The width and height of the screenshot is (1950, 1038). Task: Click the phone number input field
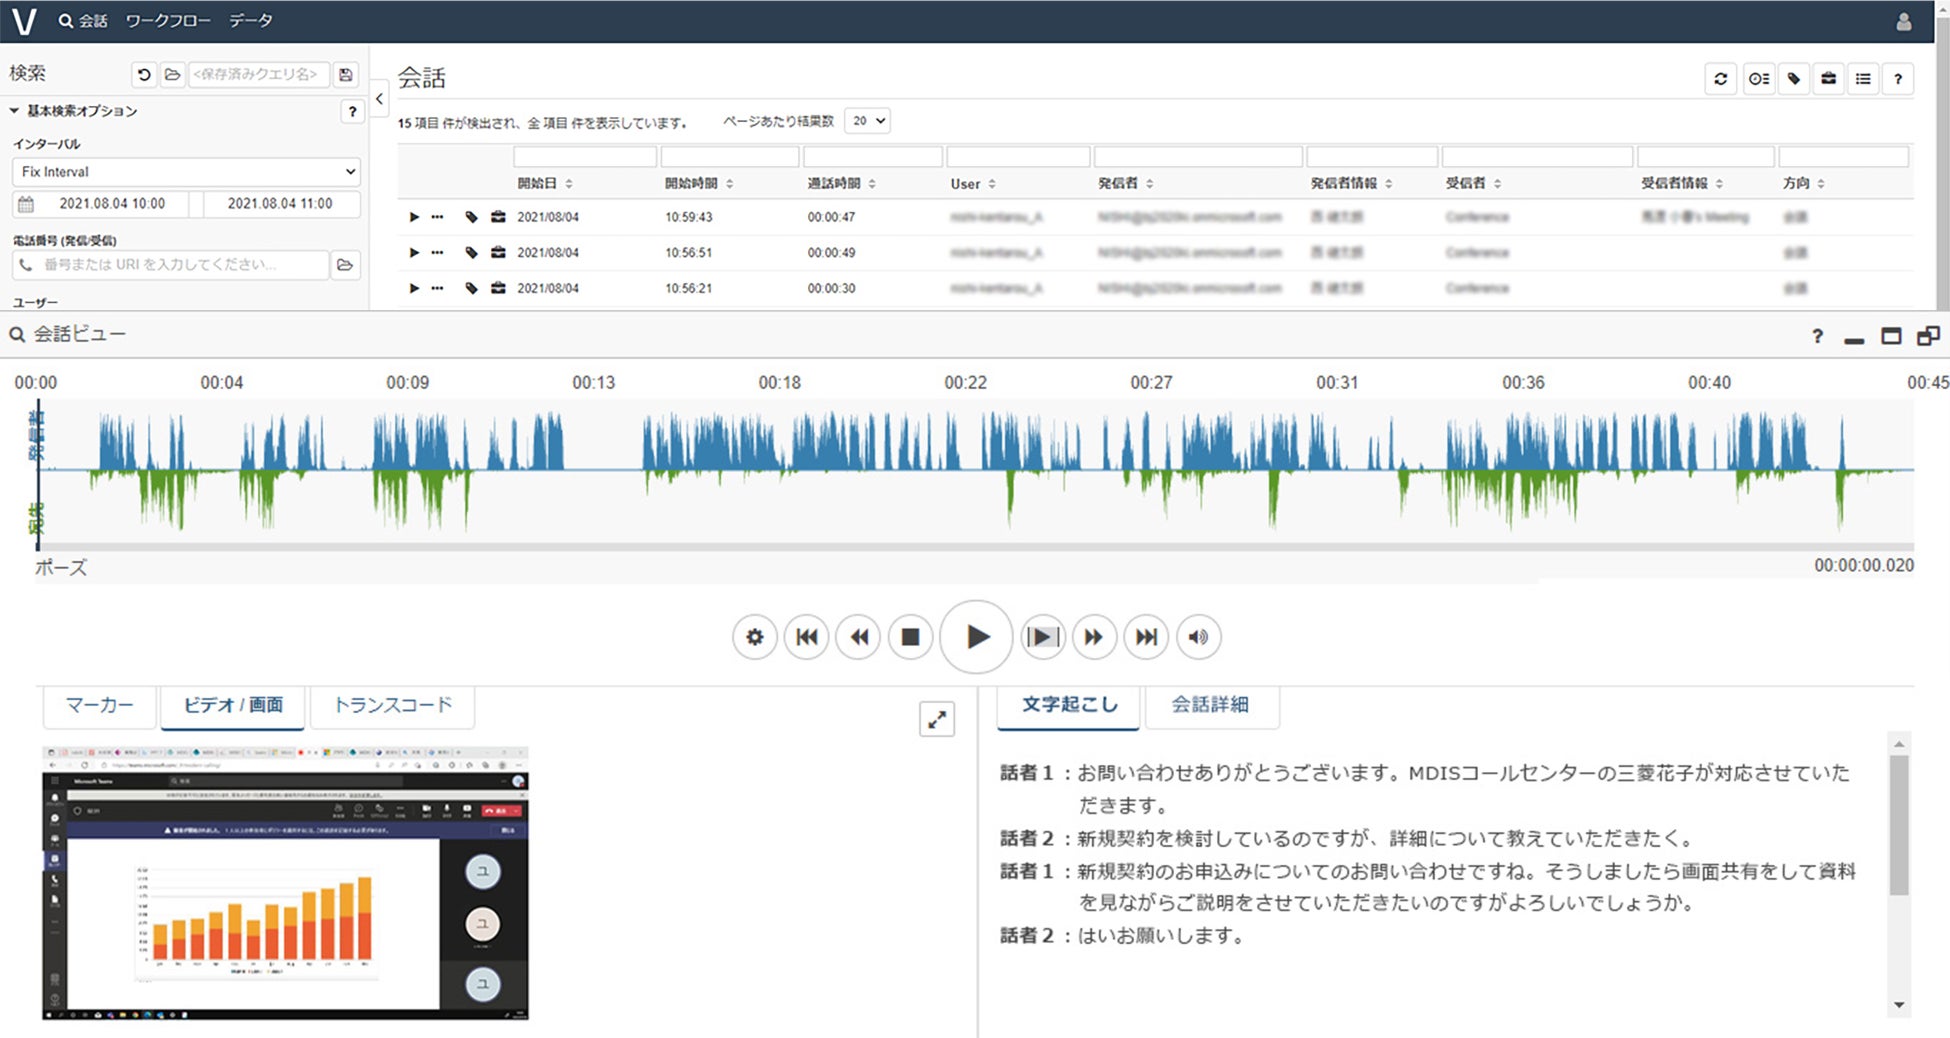(172, 265)
